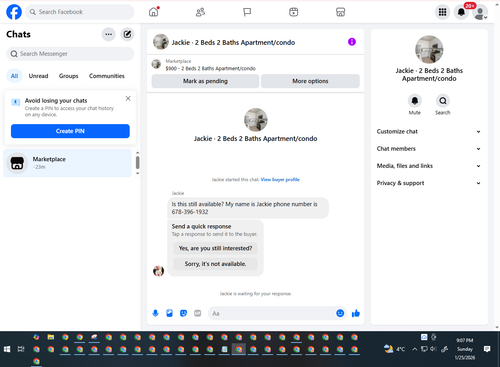Send quick response Yes, are you still interested?

click(x=215, y=248)
